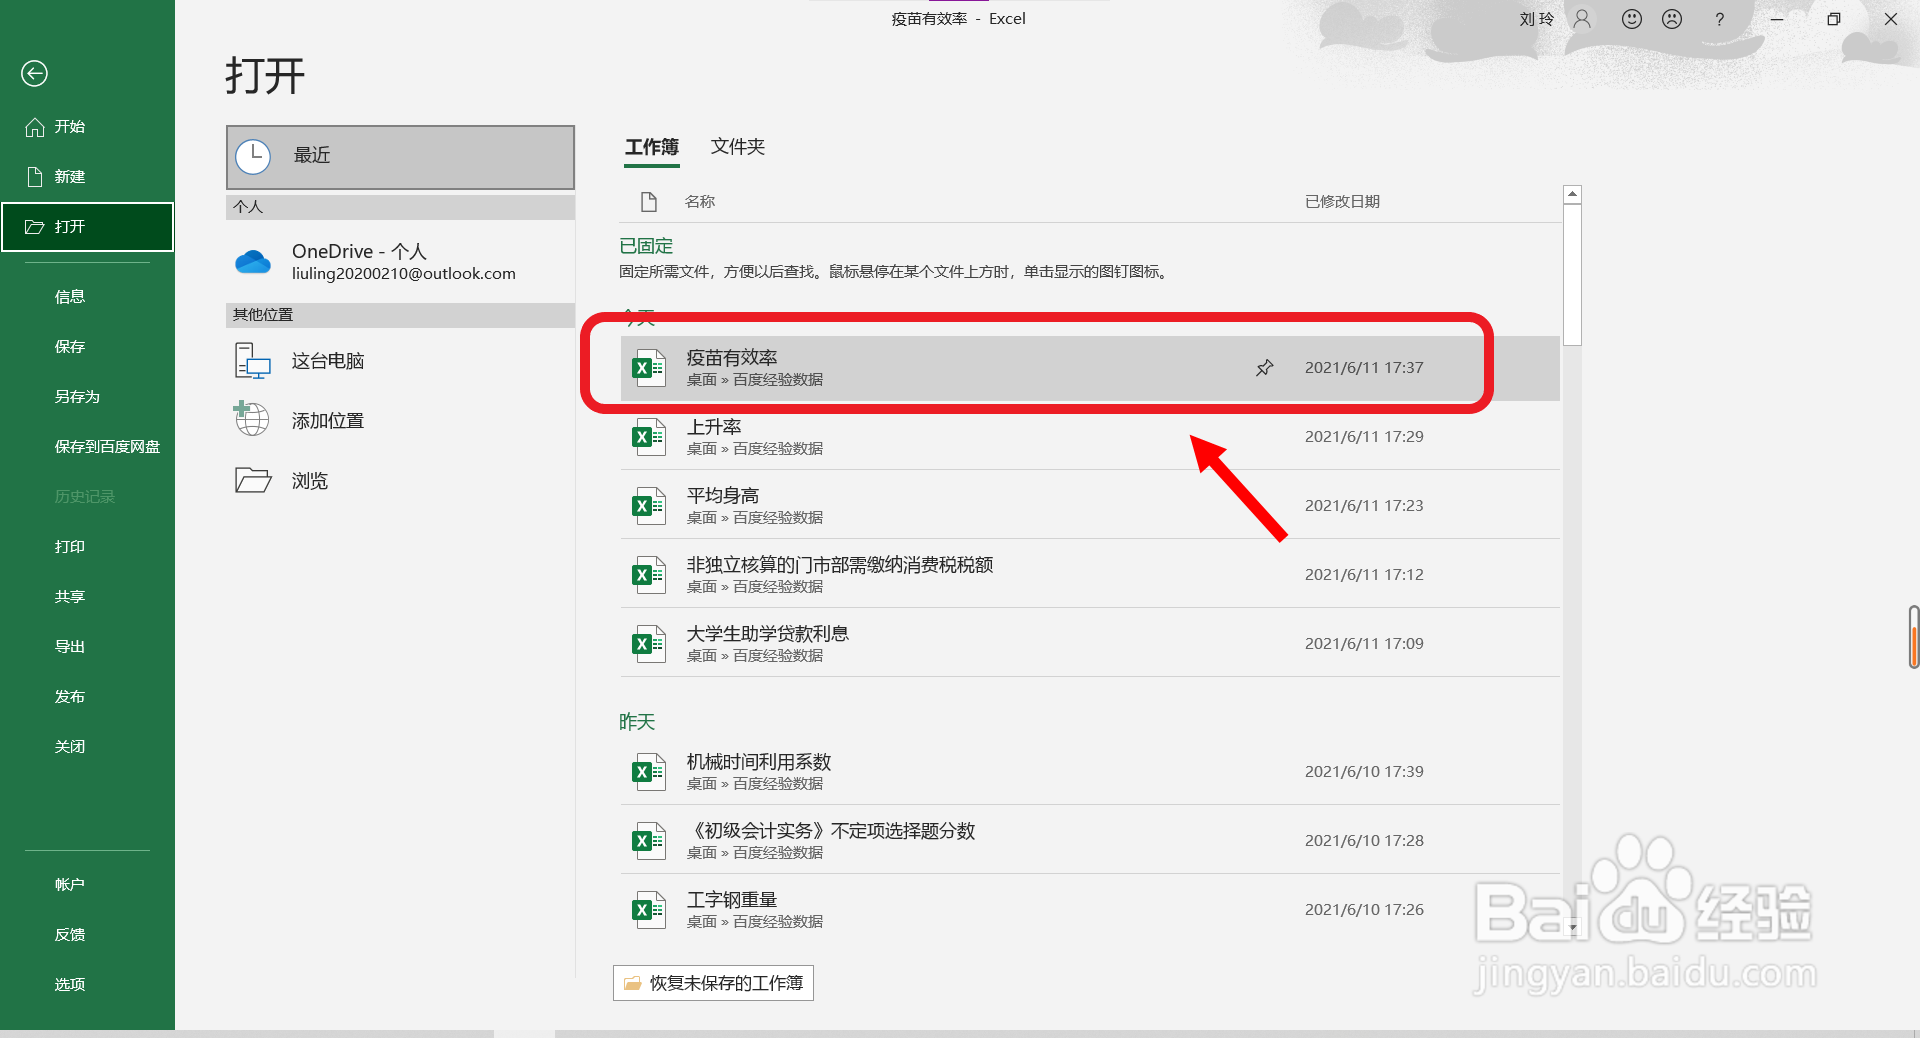Pin 疫苗有效率 to the list

point(1265,368)
